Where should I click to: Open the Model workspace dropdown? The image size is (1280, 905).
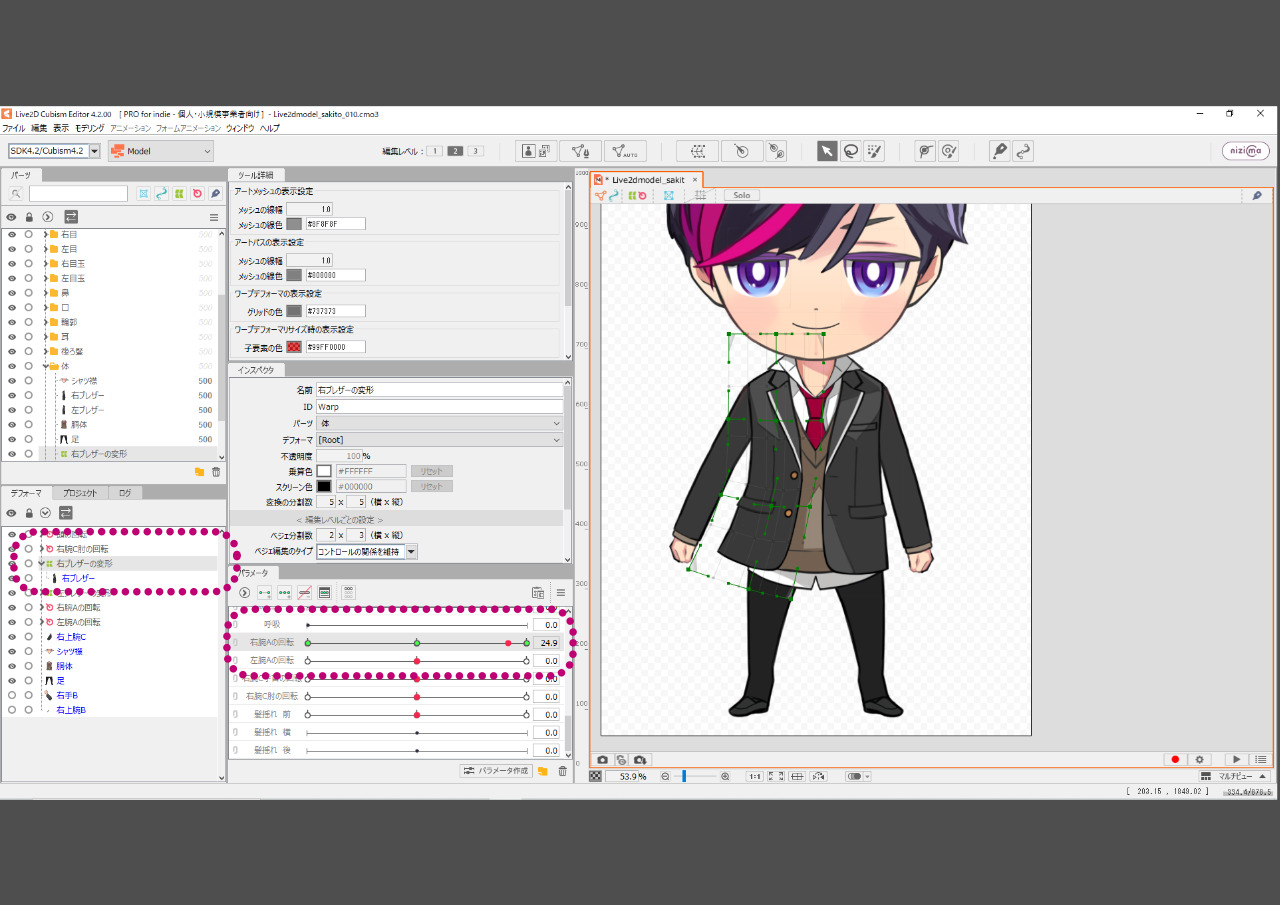coord(161,151)
